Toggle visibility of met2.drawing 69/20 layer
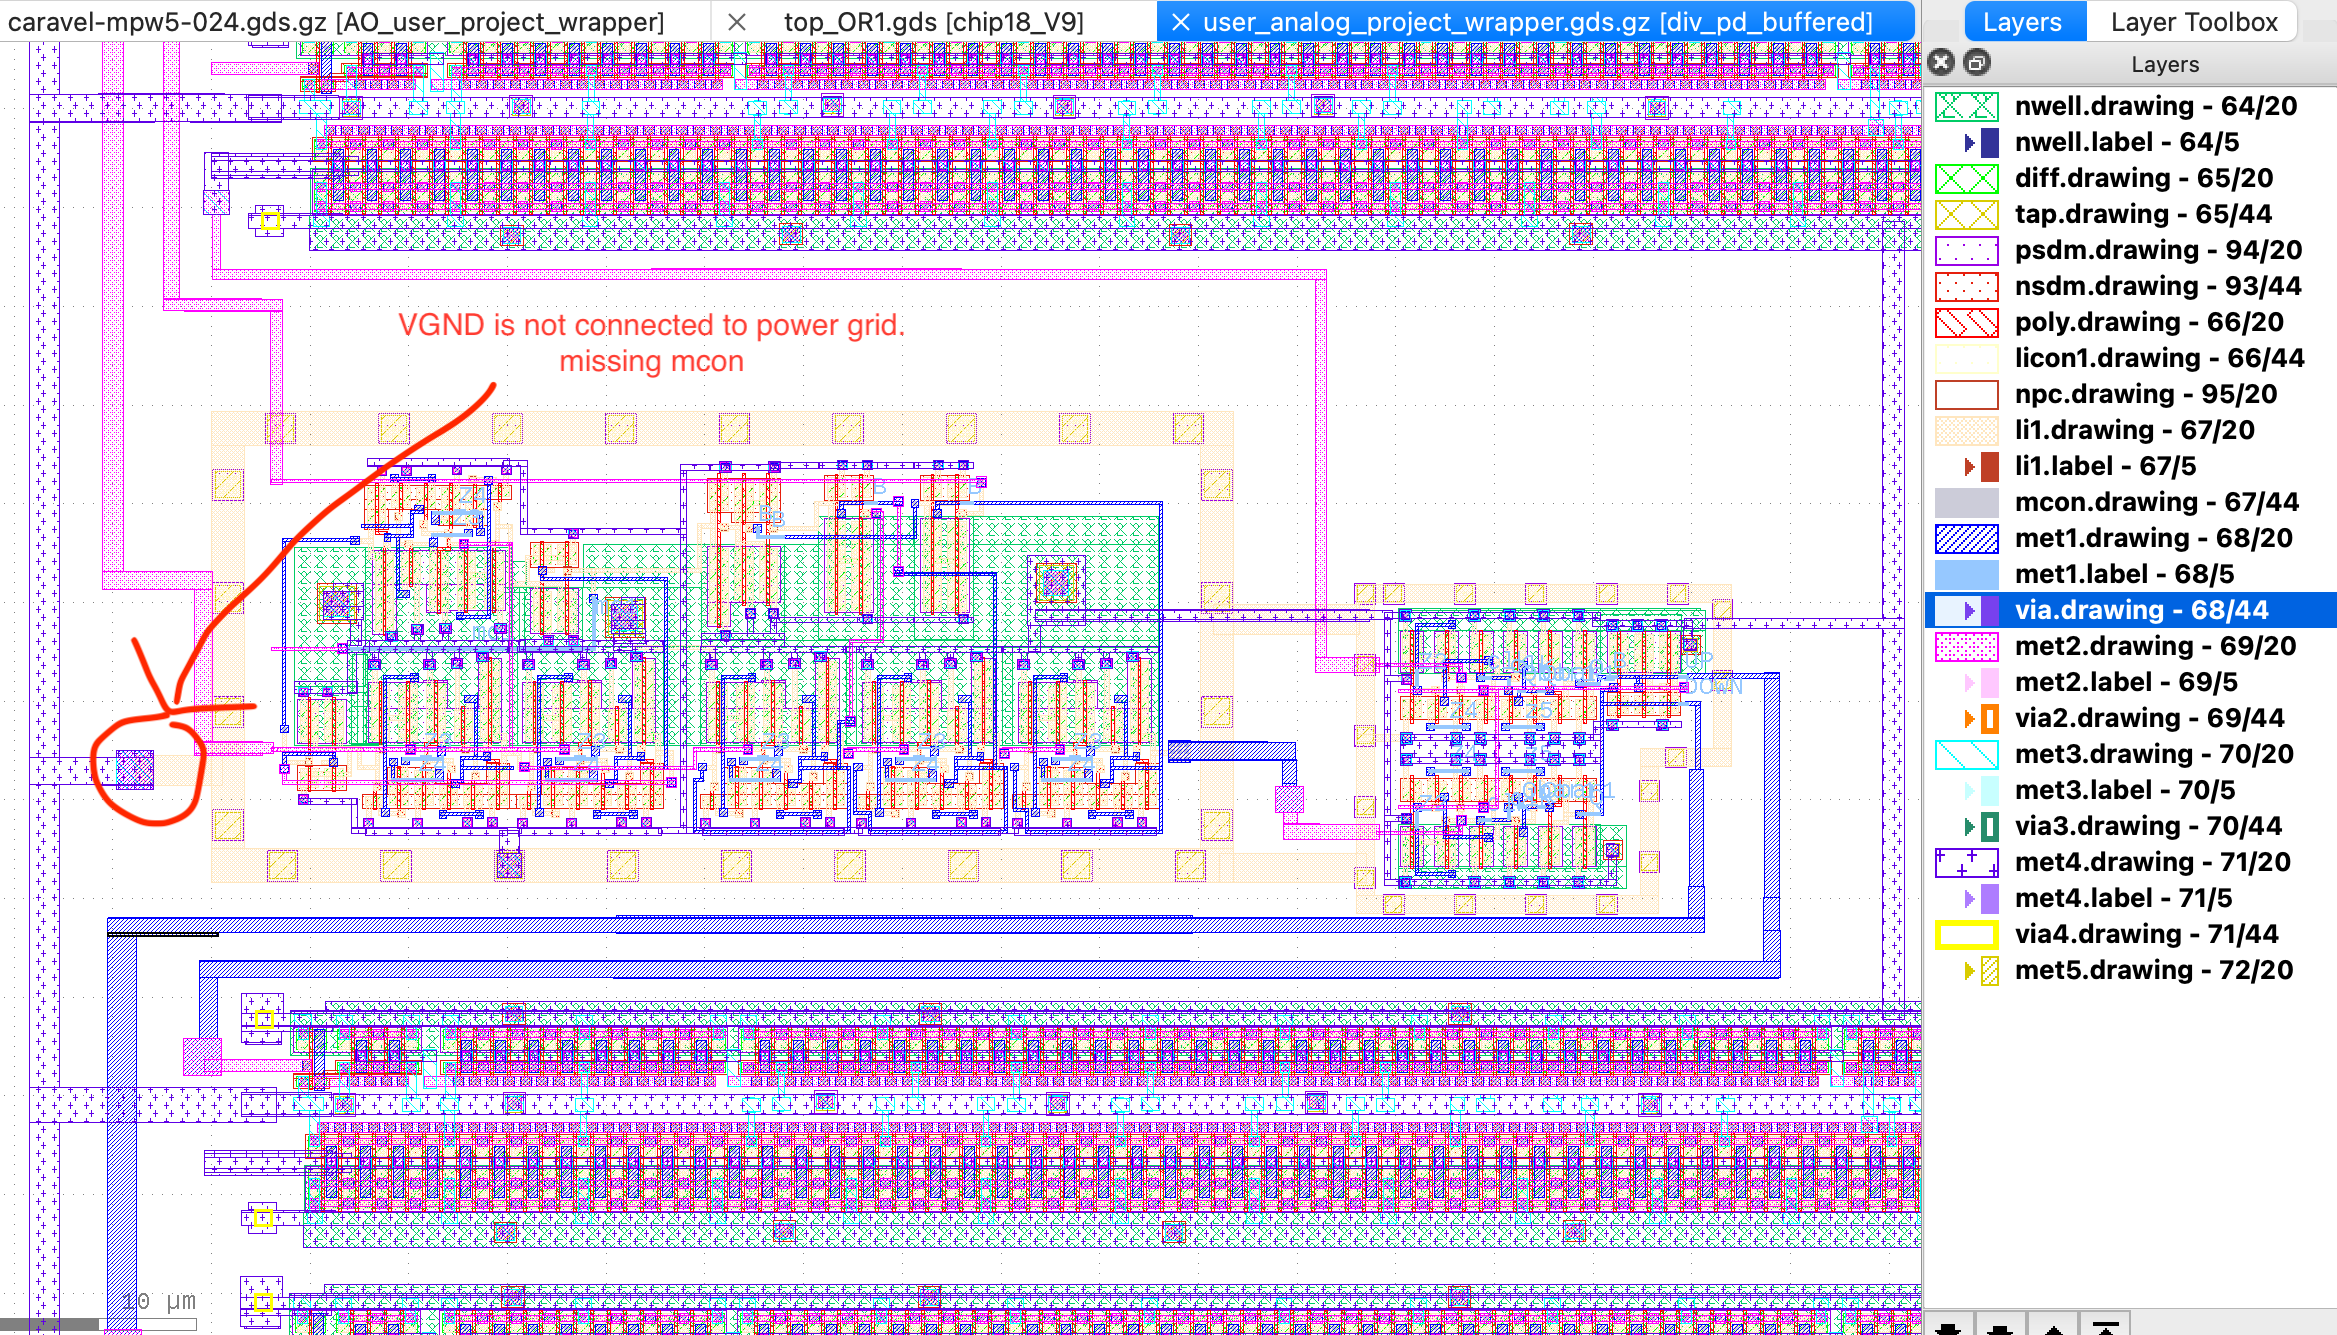Viewport: 2337px width, 1335px height. [x=1966, y=646]
